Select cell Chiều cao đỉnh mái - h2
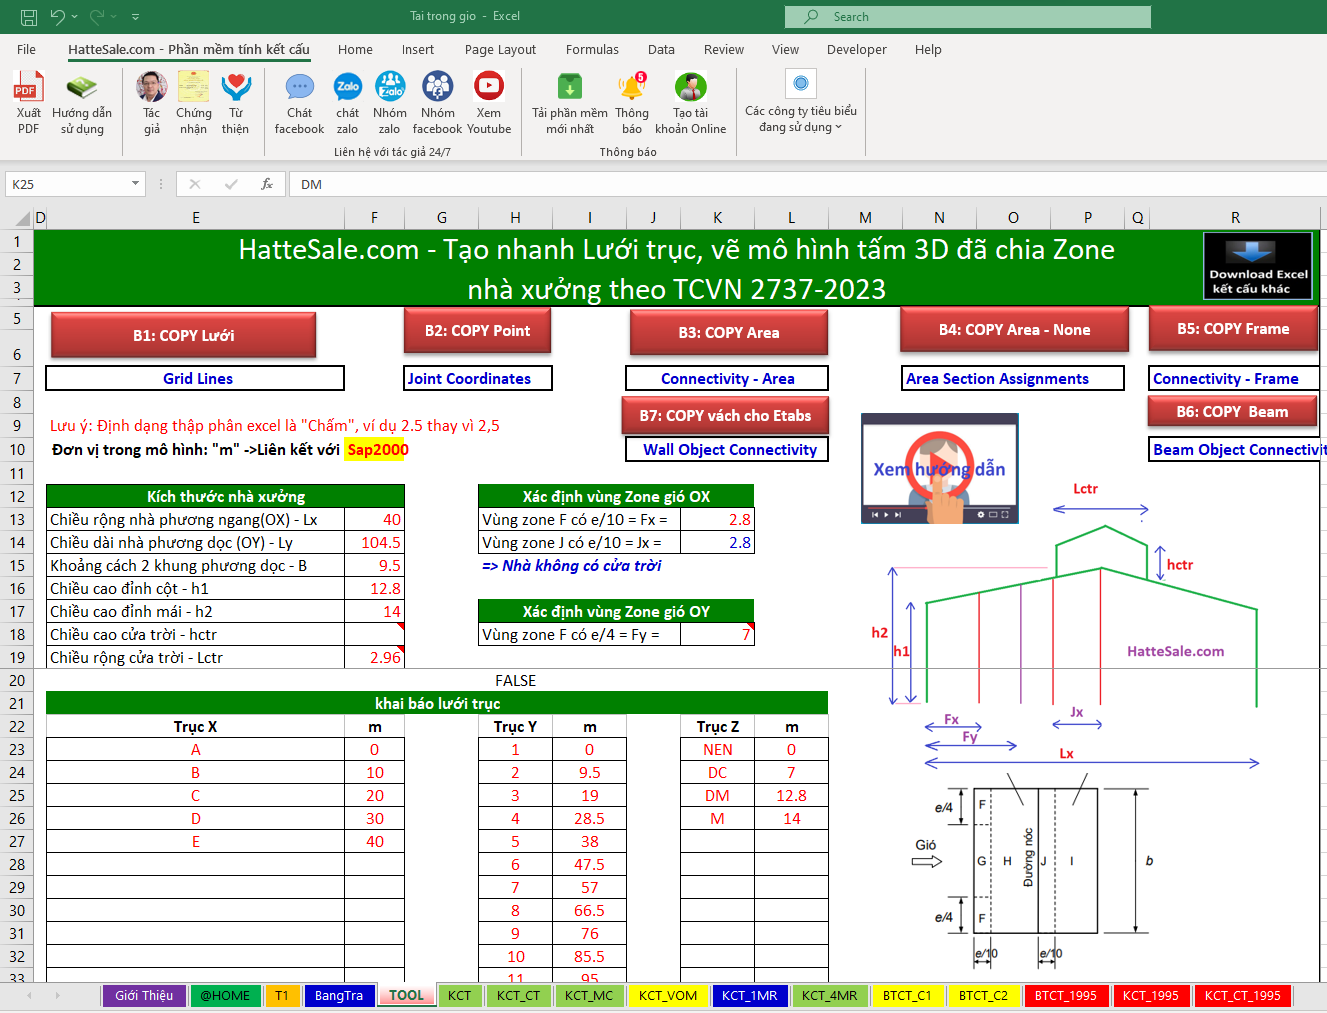 coord(195,611)
